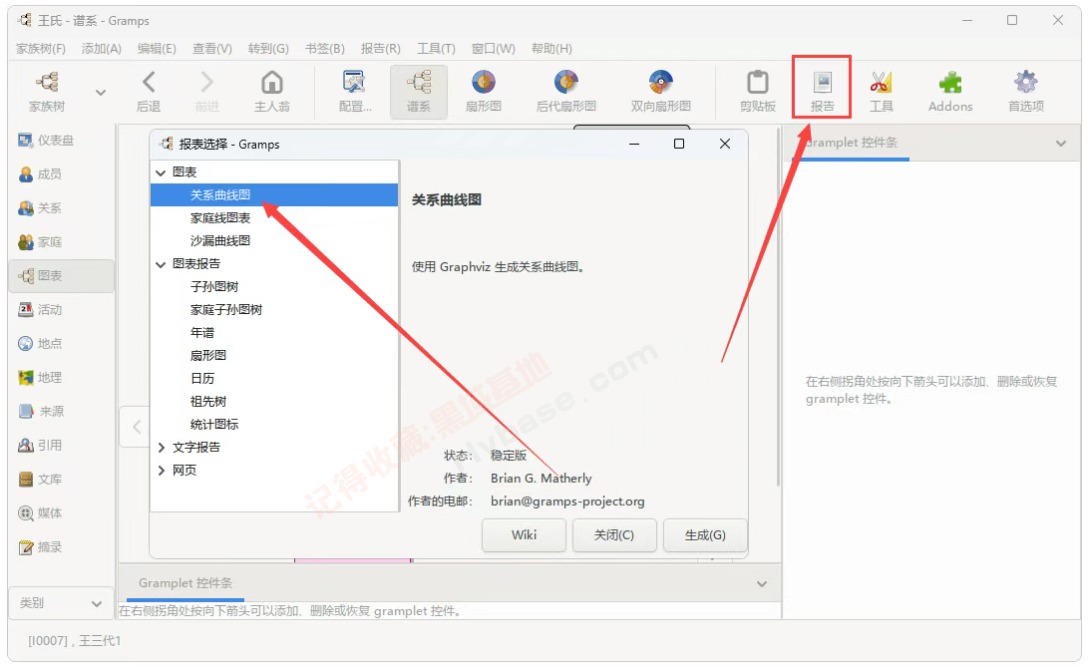Switch to the 扇形图 fan chart
Screen dimensions: 1088x669
click(x=484, y=91)
